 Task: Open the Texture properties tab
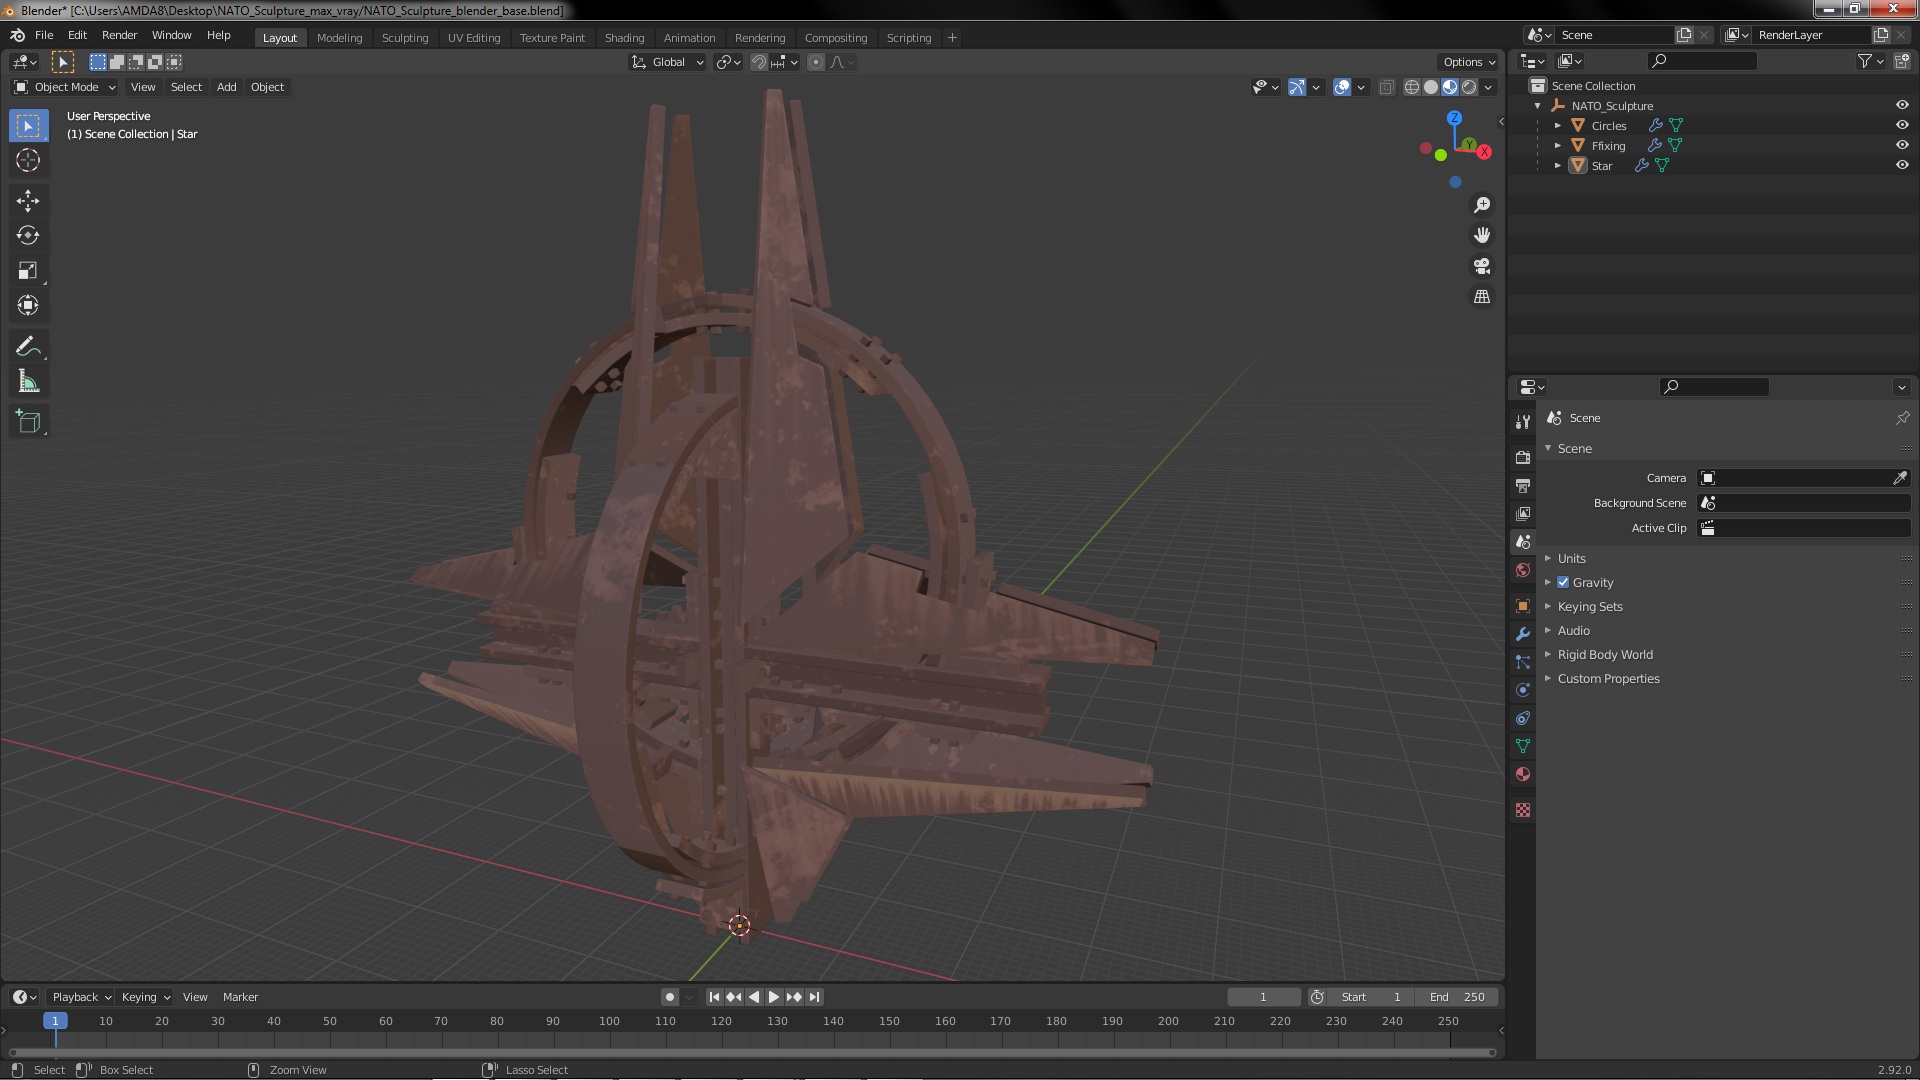1523,810
